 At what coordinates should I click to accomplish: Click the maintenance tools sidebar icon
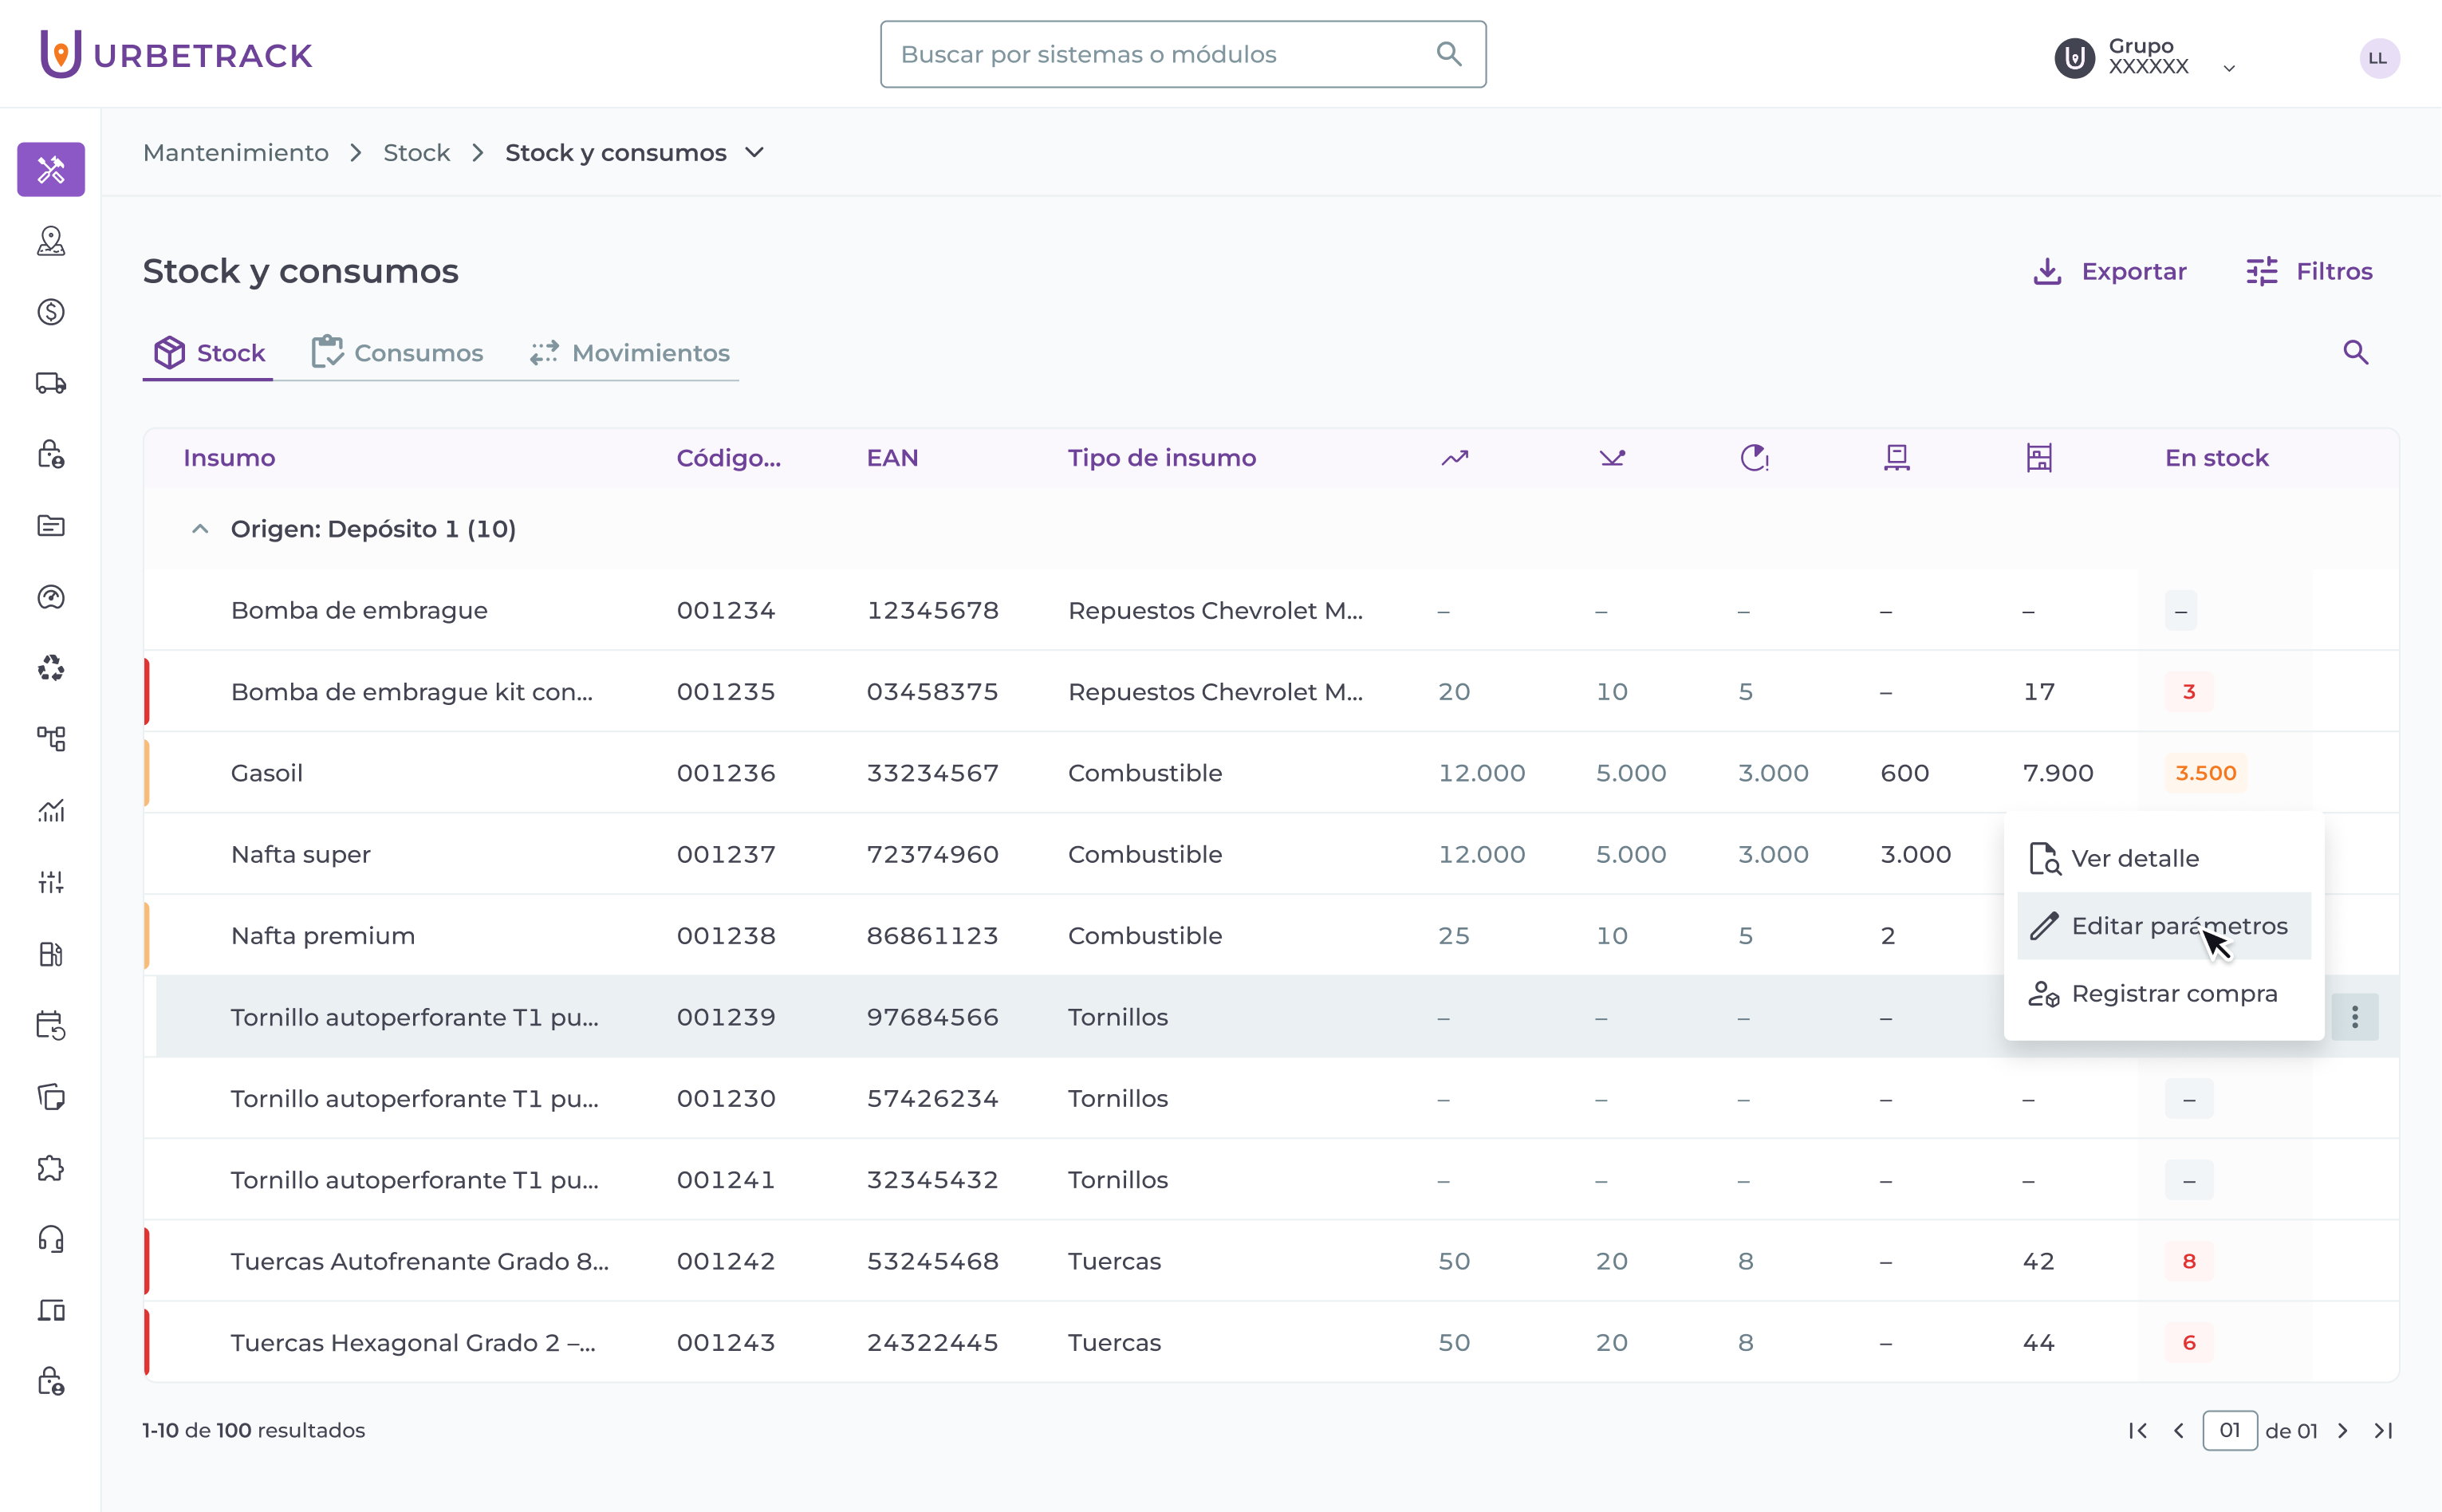coord(51,169)
